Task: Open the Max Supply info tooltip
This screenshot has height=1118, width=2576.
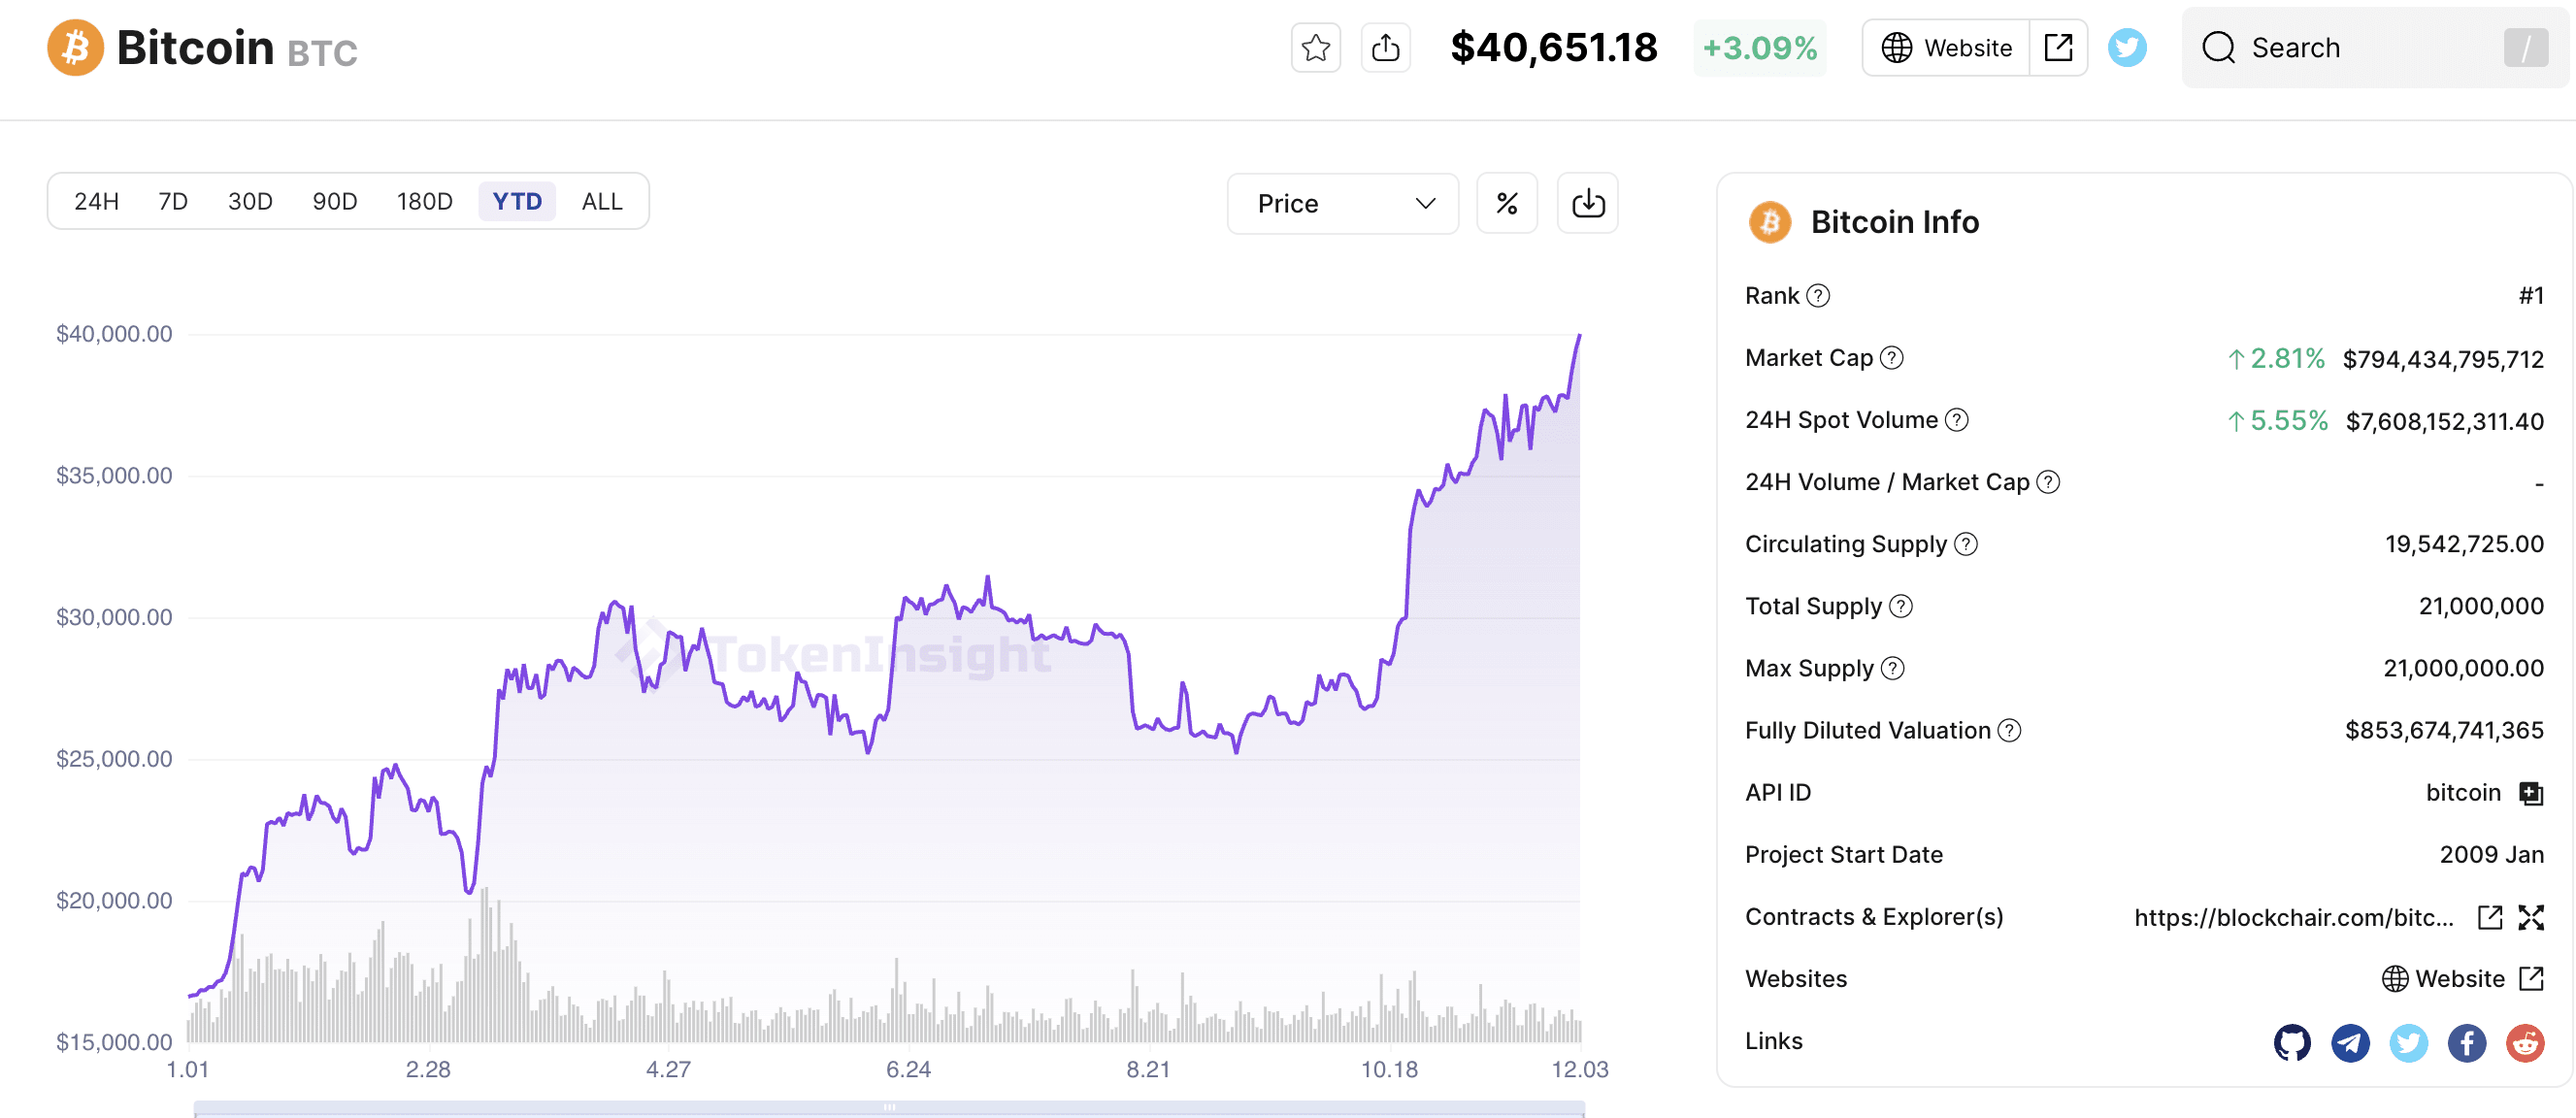Action: point(1892,669)
